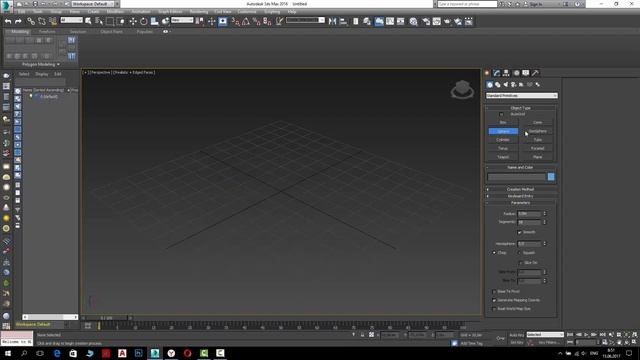Select the Unlink Selection tool
640x360 pixels.
(42, 21)
